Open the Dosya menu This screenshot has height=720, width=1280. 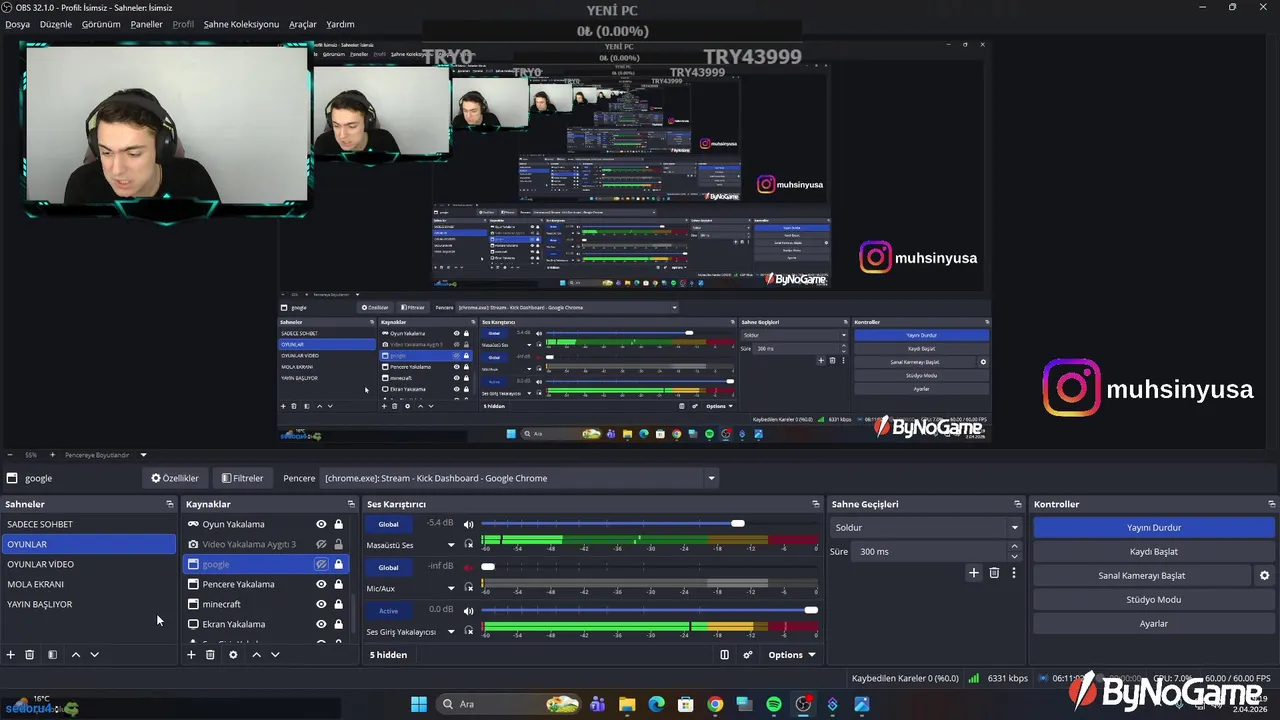click(x=18, y=24)
